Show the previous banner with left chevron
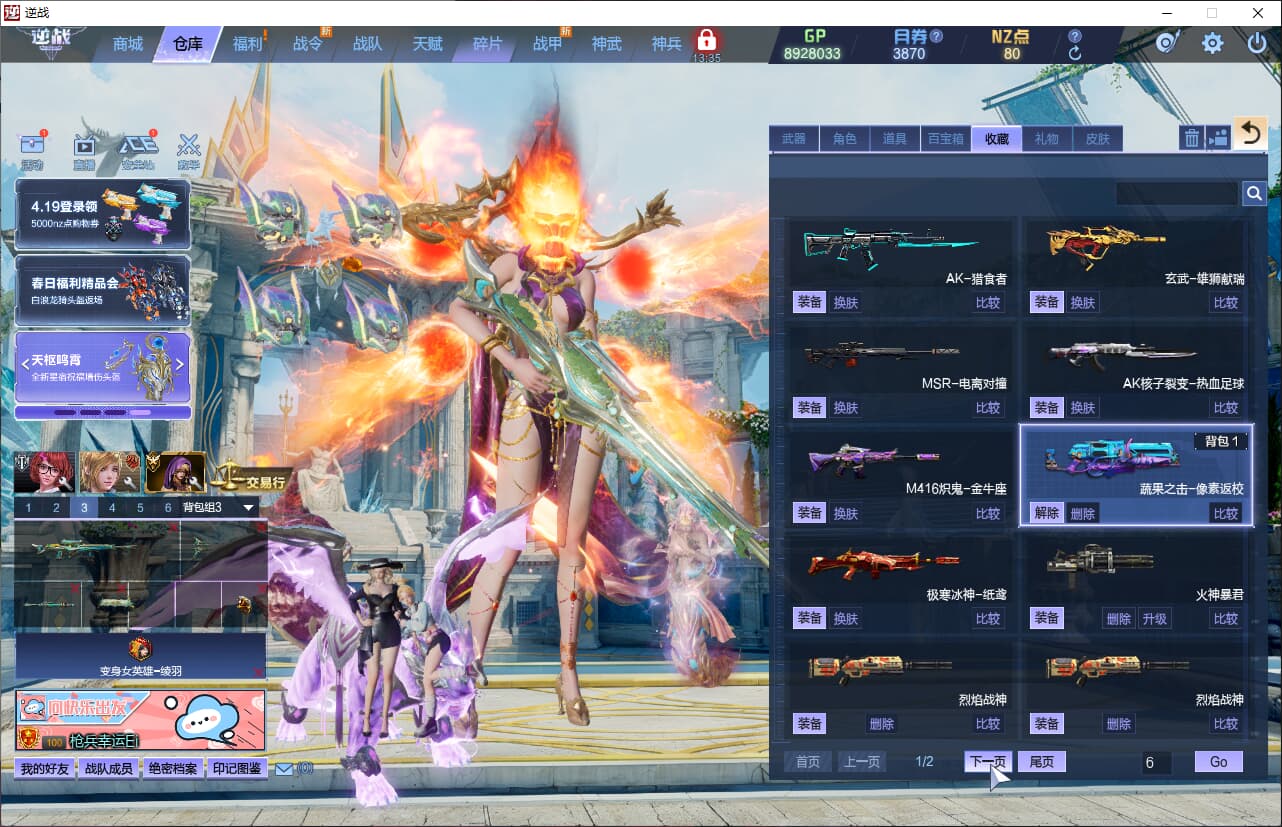Screen dimensions: 1282x827 (x=26, y=364)
